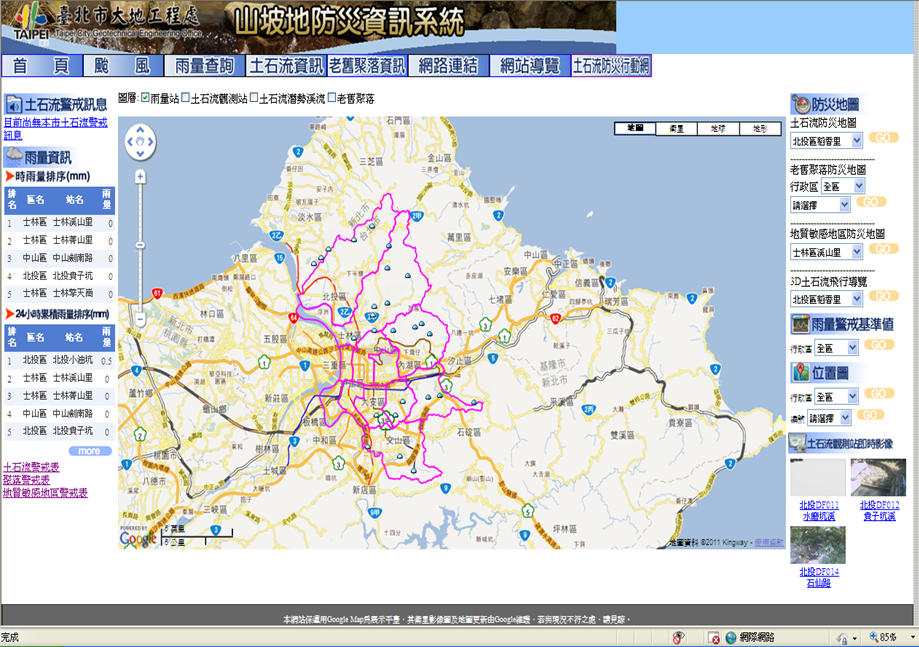This screenshot has height=647, width=919.
Task: Check the 老舊聚落 layer checkbox
Action: (332, 98)
